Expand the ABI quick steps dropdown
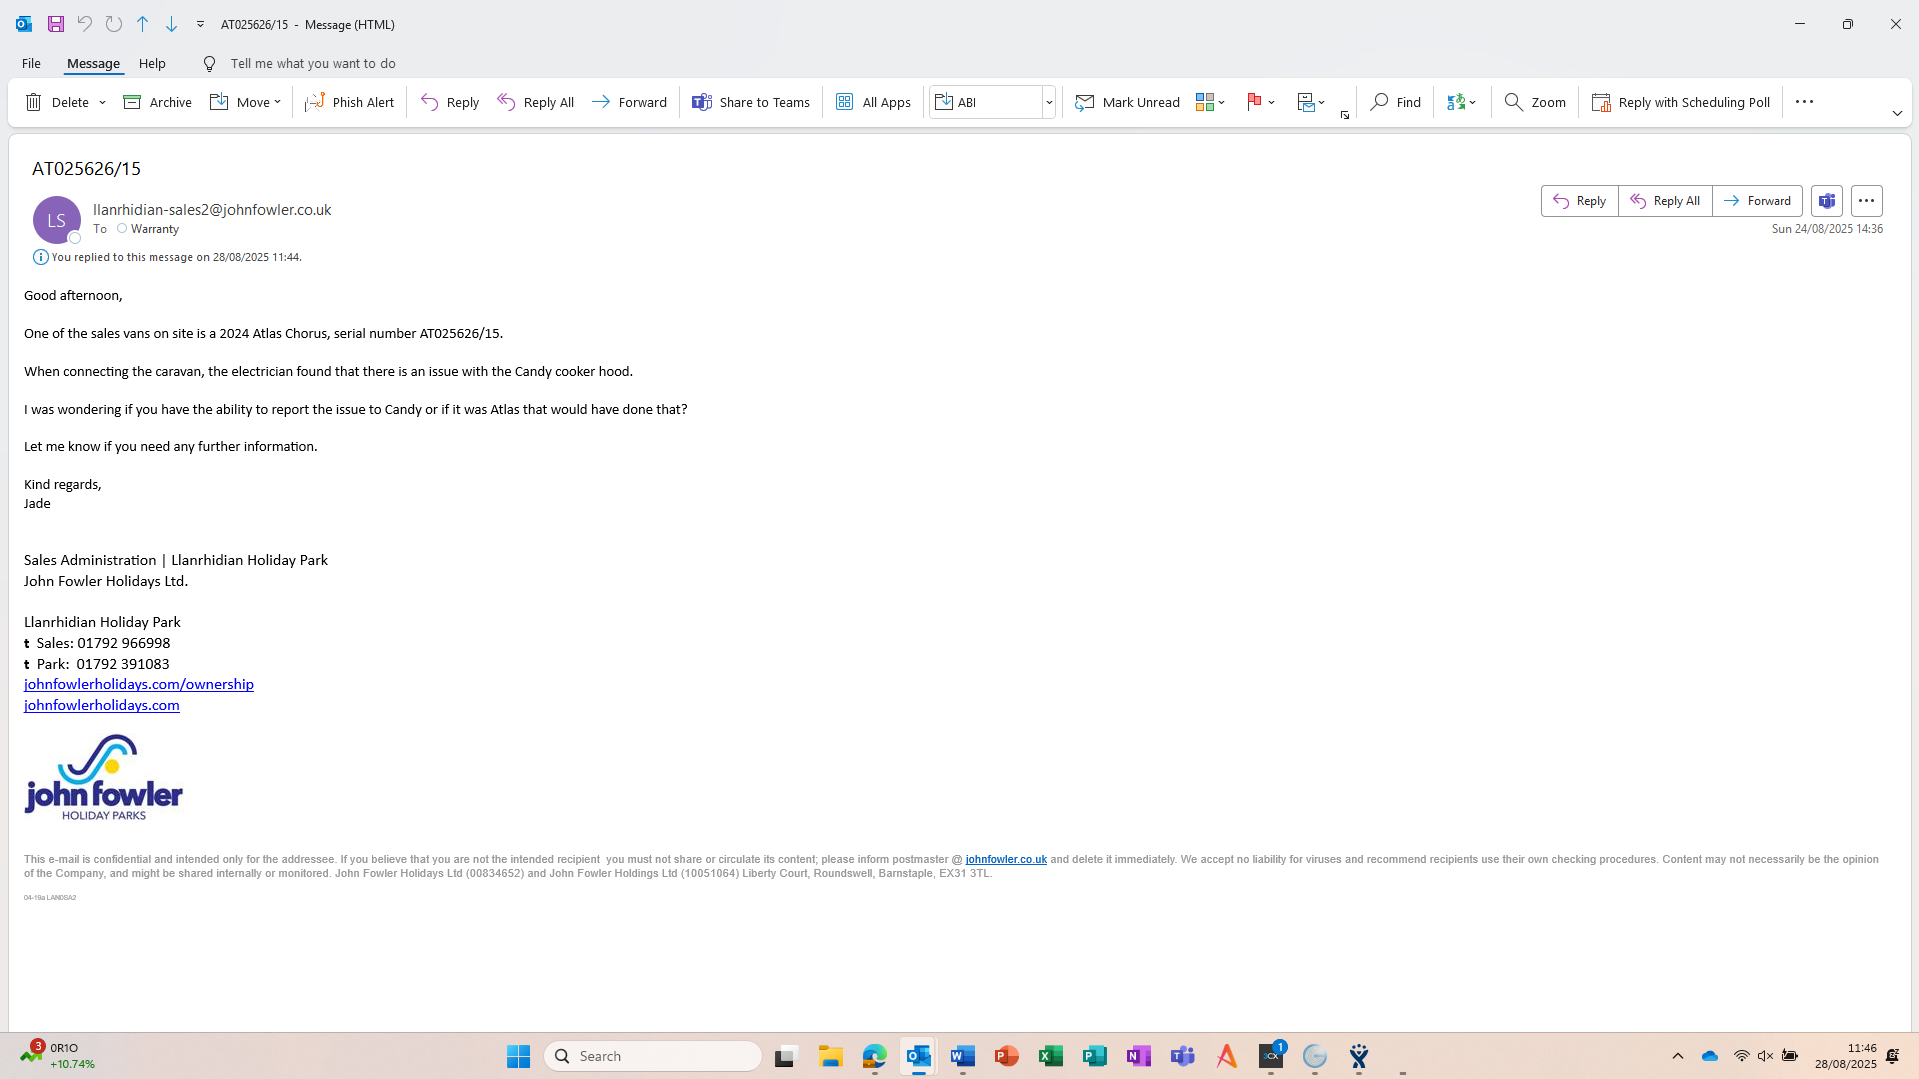The image size is (1919, 1079). [x=1049, y=102]
